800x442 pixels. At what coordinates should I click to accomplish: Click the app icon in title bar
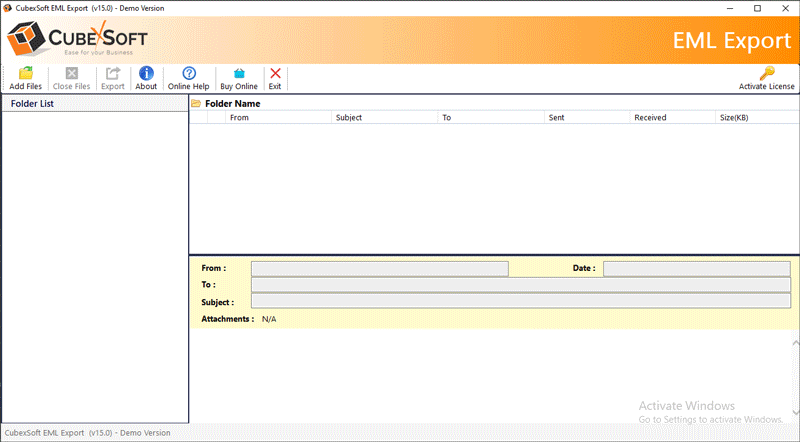point(7,8)
